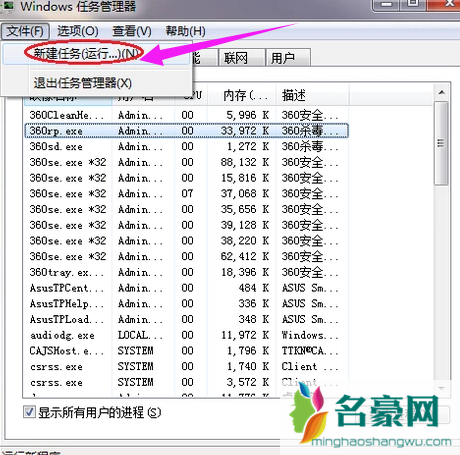Click the process list scrollbar thumb
Image resolution: width=460 pixels, height=455 pixels.
tap(441, 143)
